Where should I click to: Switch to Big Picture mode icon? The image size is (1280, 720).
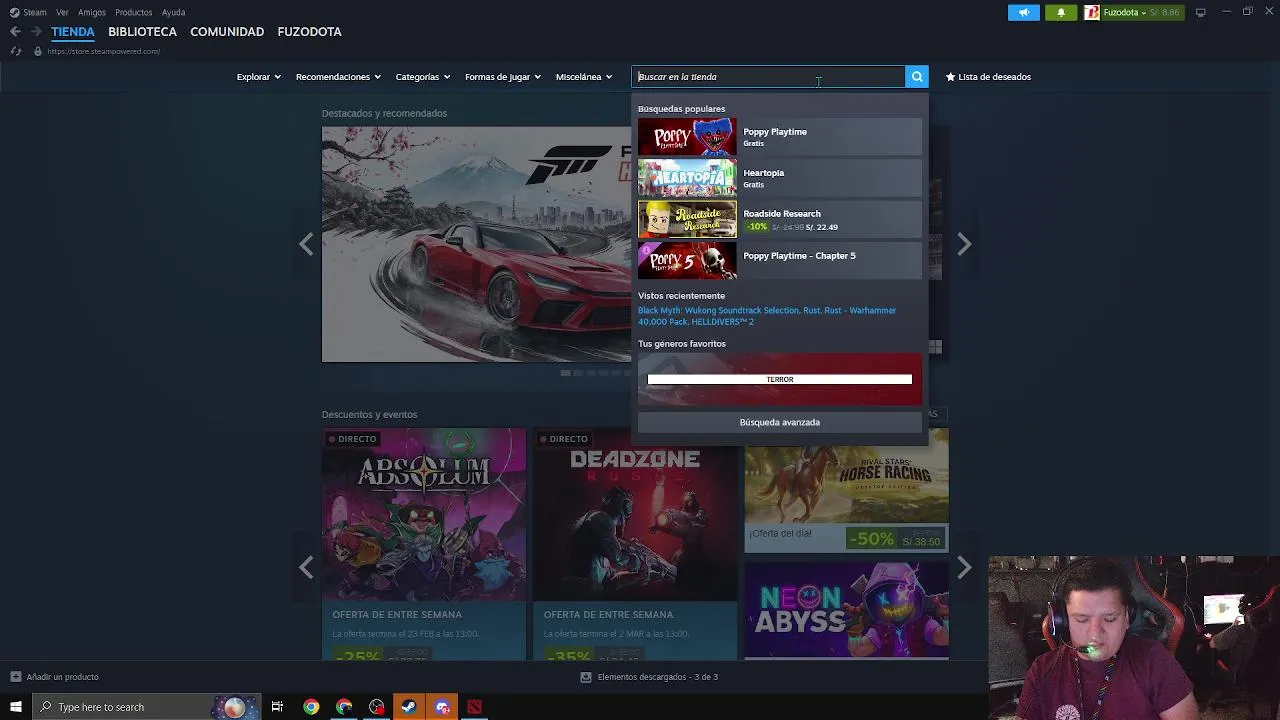pos(1200,12)
